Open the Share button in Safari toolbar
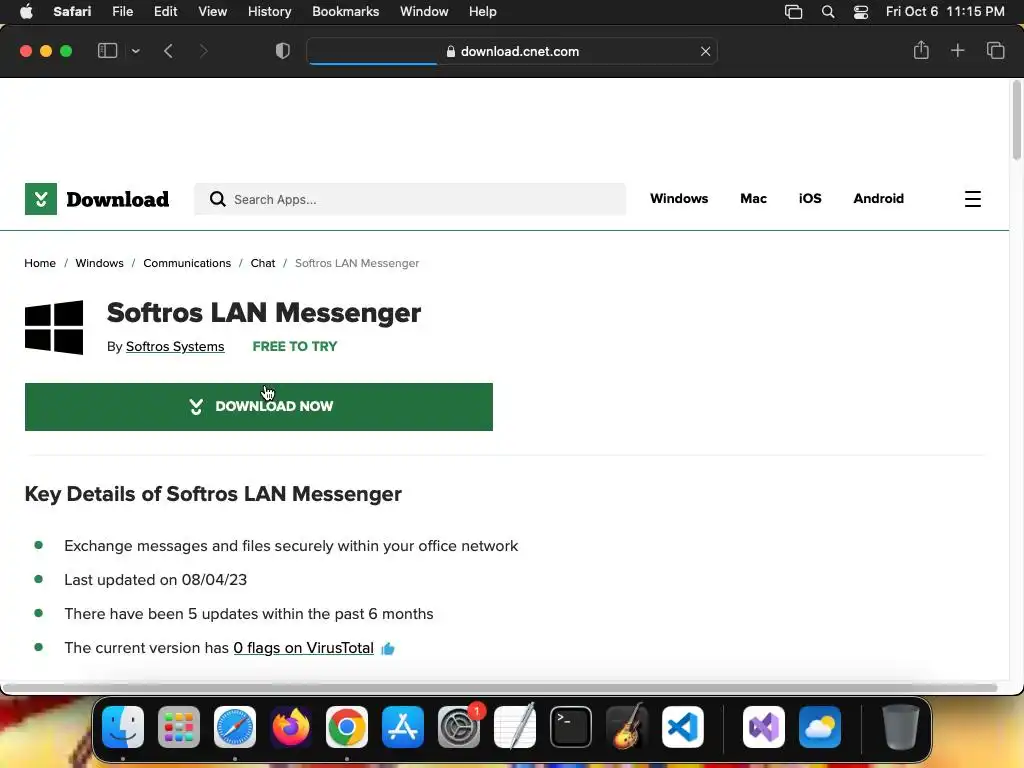This screenshot has width=1024, height=768. (921, 50)
